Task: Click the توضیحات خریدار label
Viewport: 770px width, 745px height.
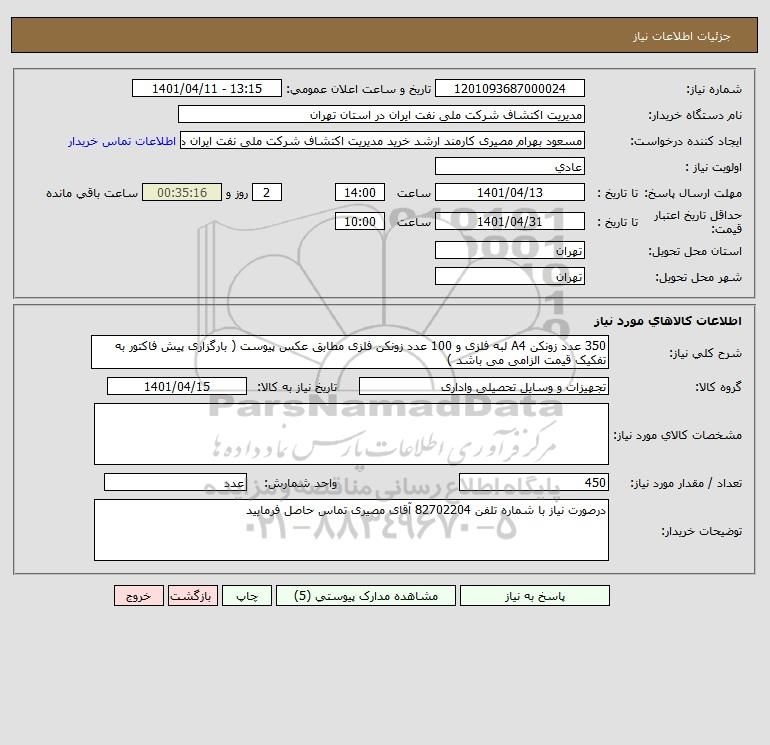Action: coord(702,531)
